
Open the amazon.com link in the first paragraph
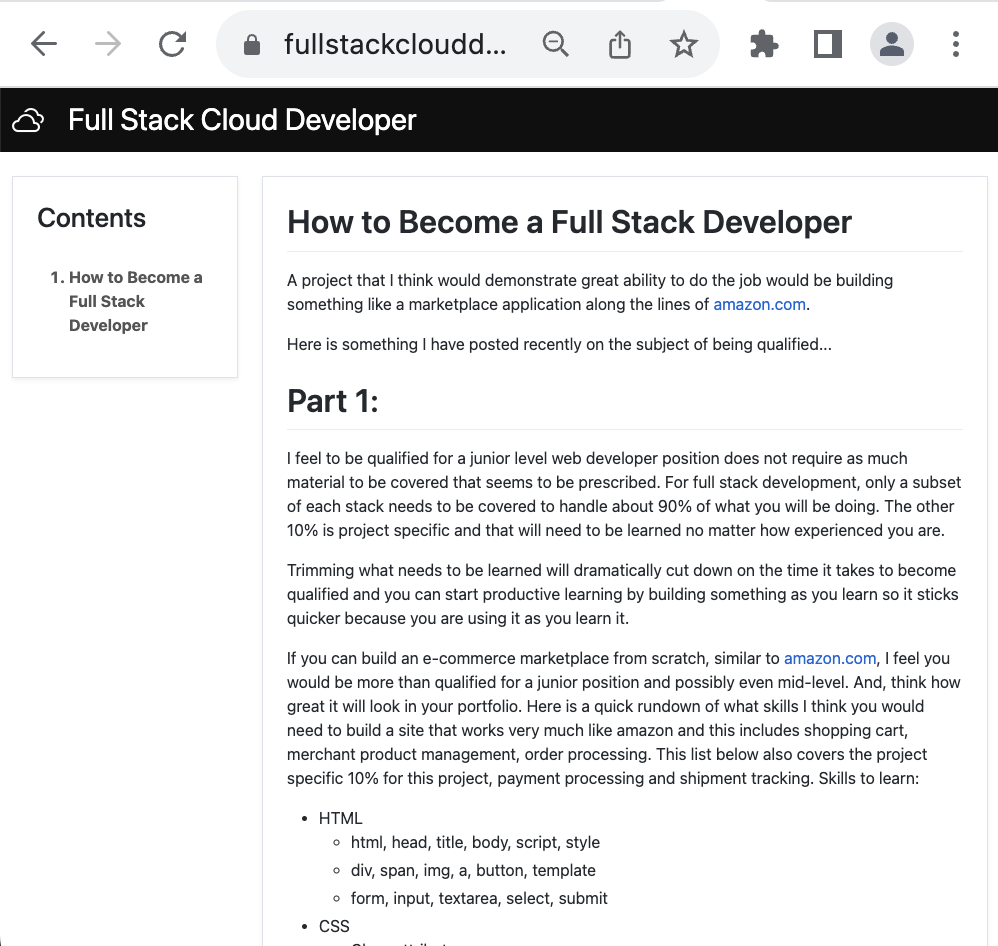(x=759, y=304)
